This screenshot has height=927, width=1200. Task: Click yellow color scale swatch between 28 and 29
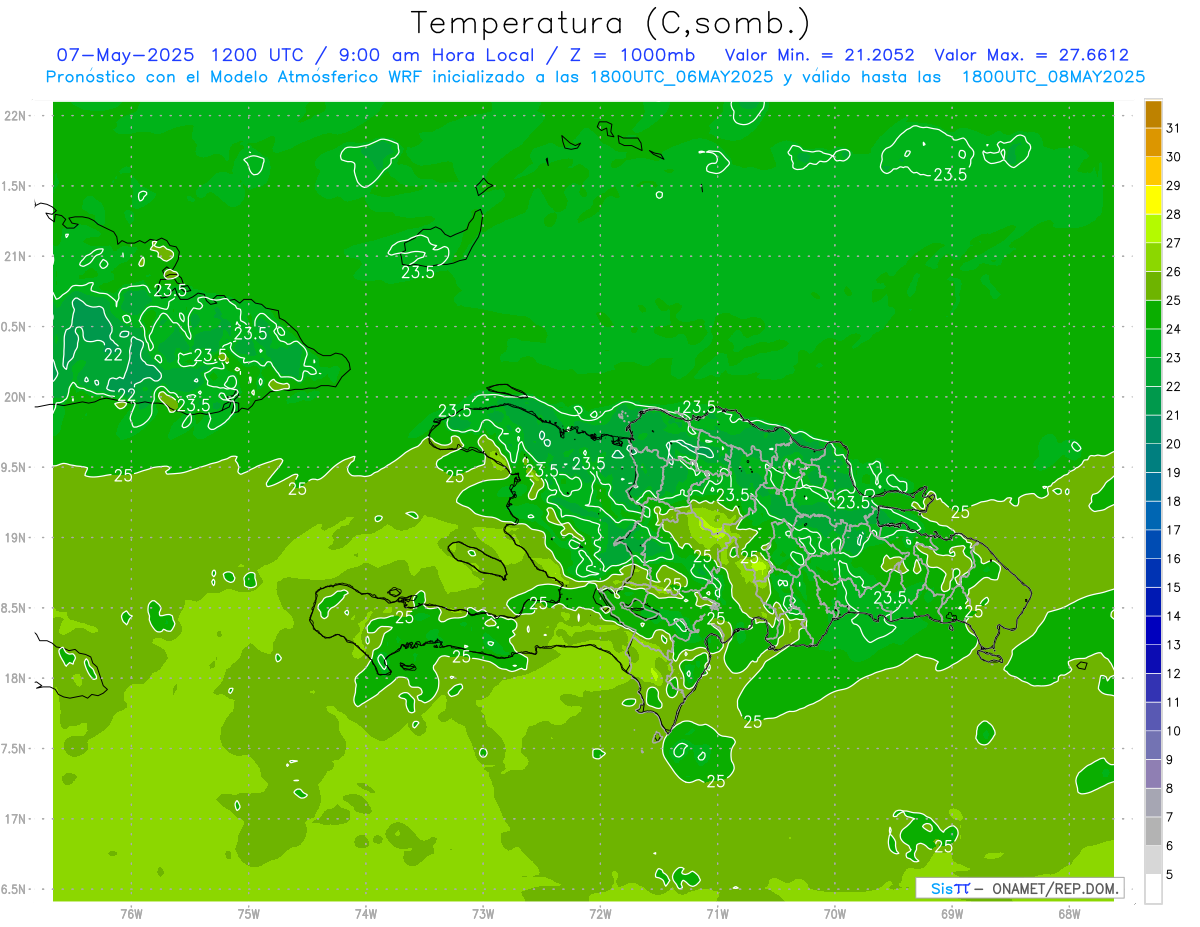pos(1153,200)
